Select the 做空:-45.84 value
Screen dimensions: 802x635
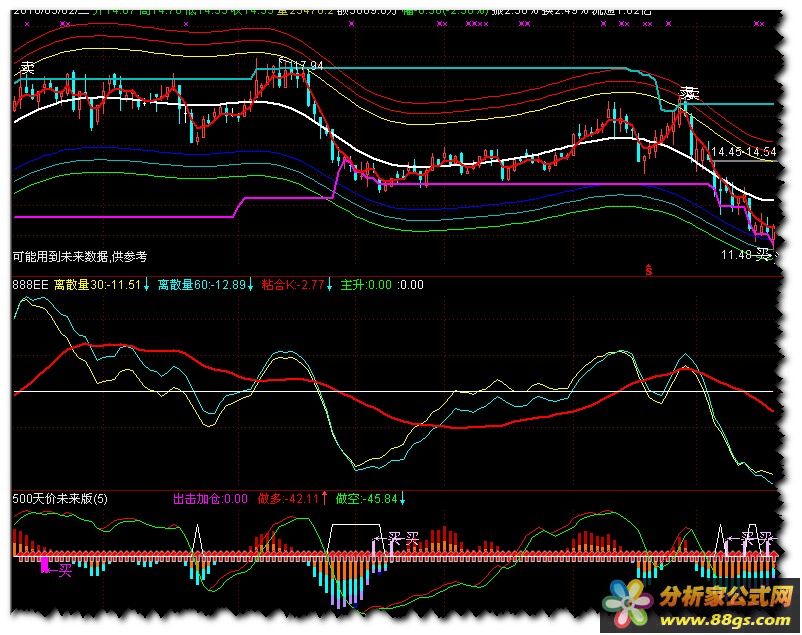click(367, 498)
